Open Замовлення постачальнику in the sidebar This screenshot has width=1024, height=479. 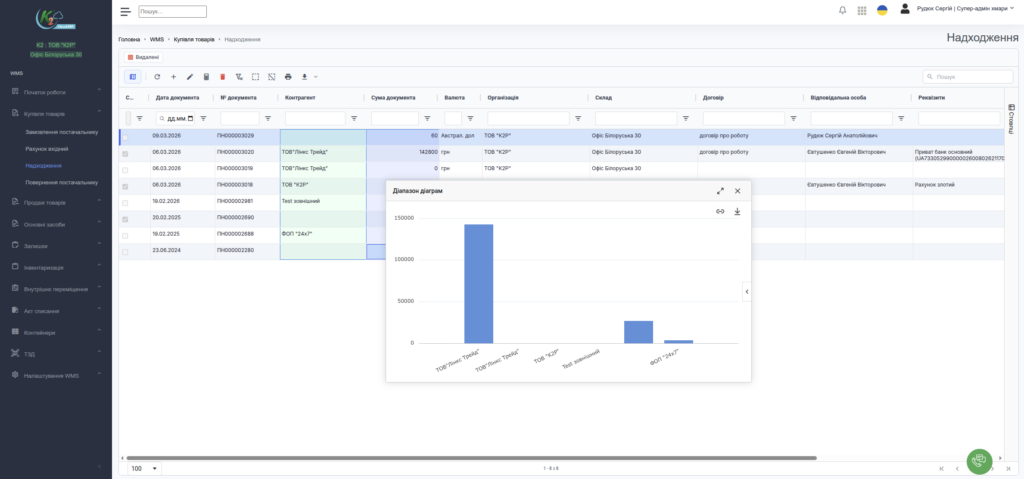(x=62, y=131)
